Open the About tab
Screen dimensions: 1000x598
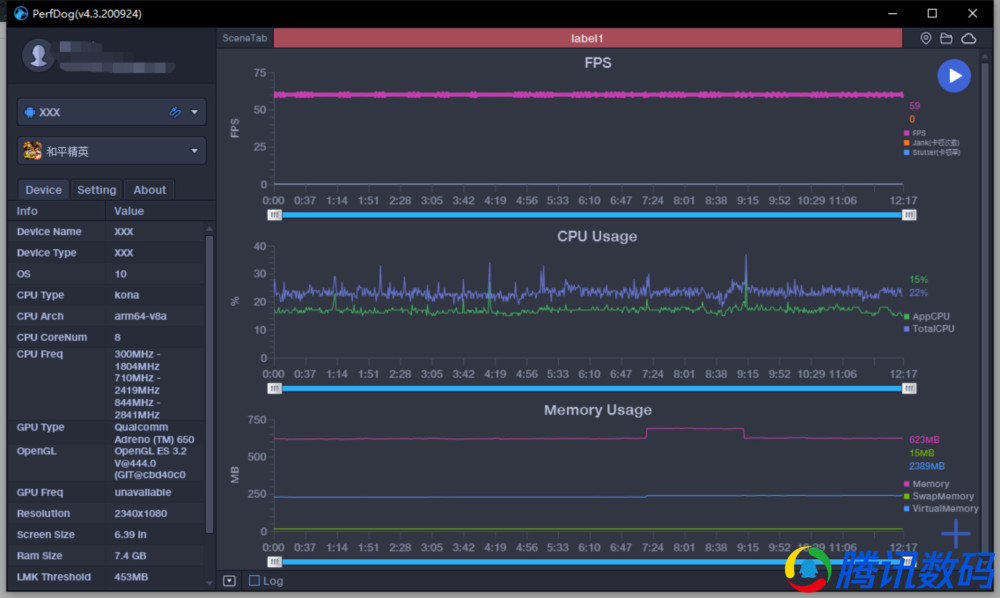[149, 190]
